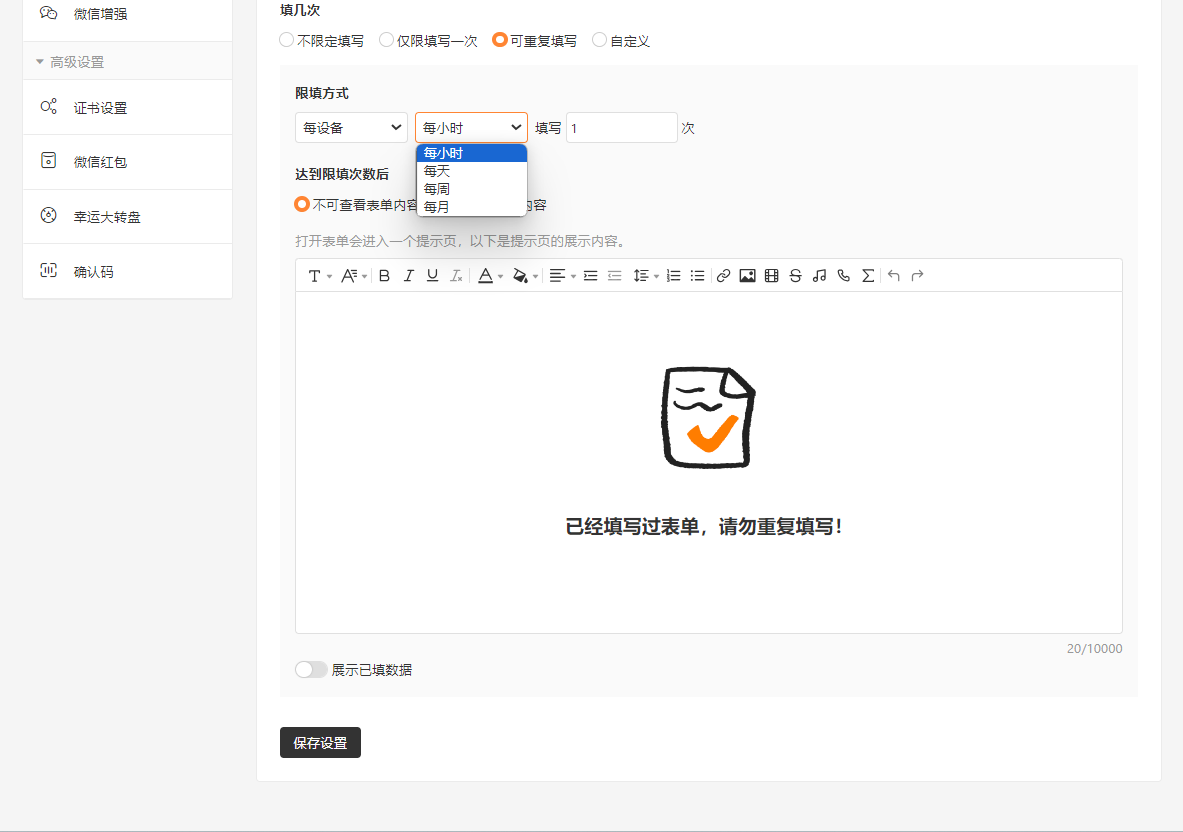Image resolution: width=1183 pixels, height=832 pixels.
Task: Increase indent of the paragraph
Action: (x=591, y=276)
